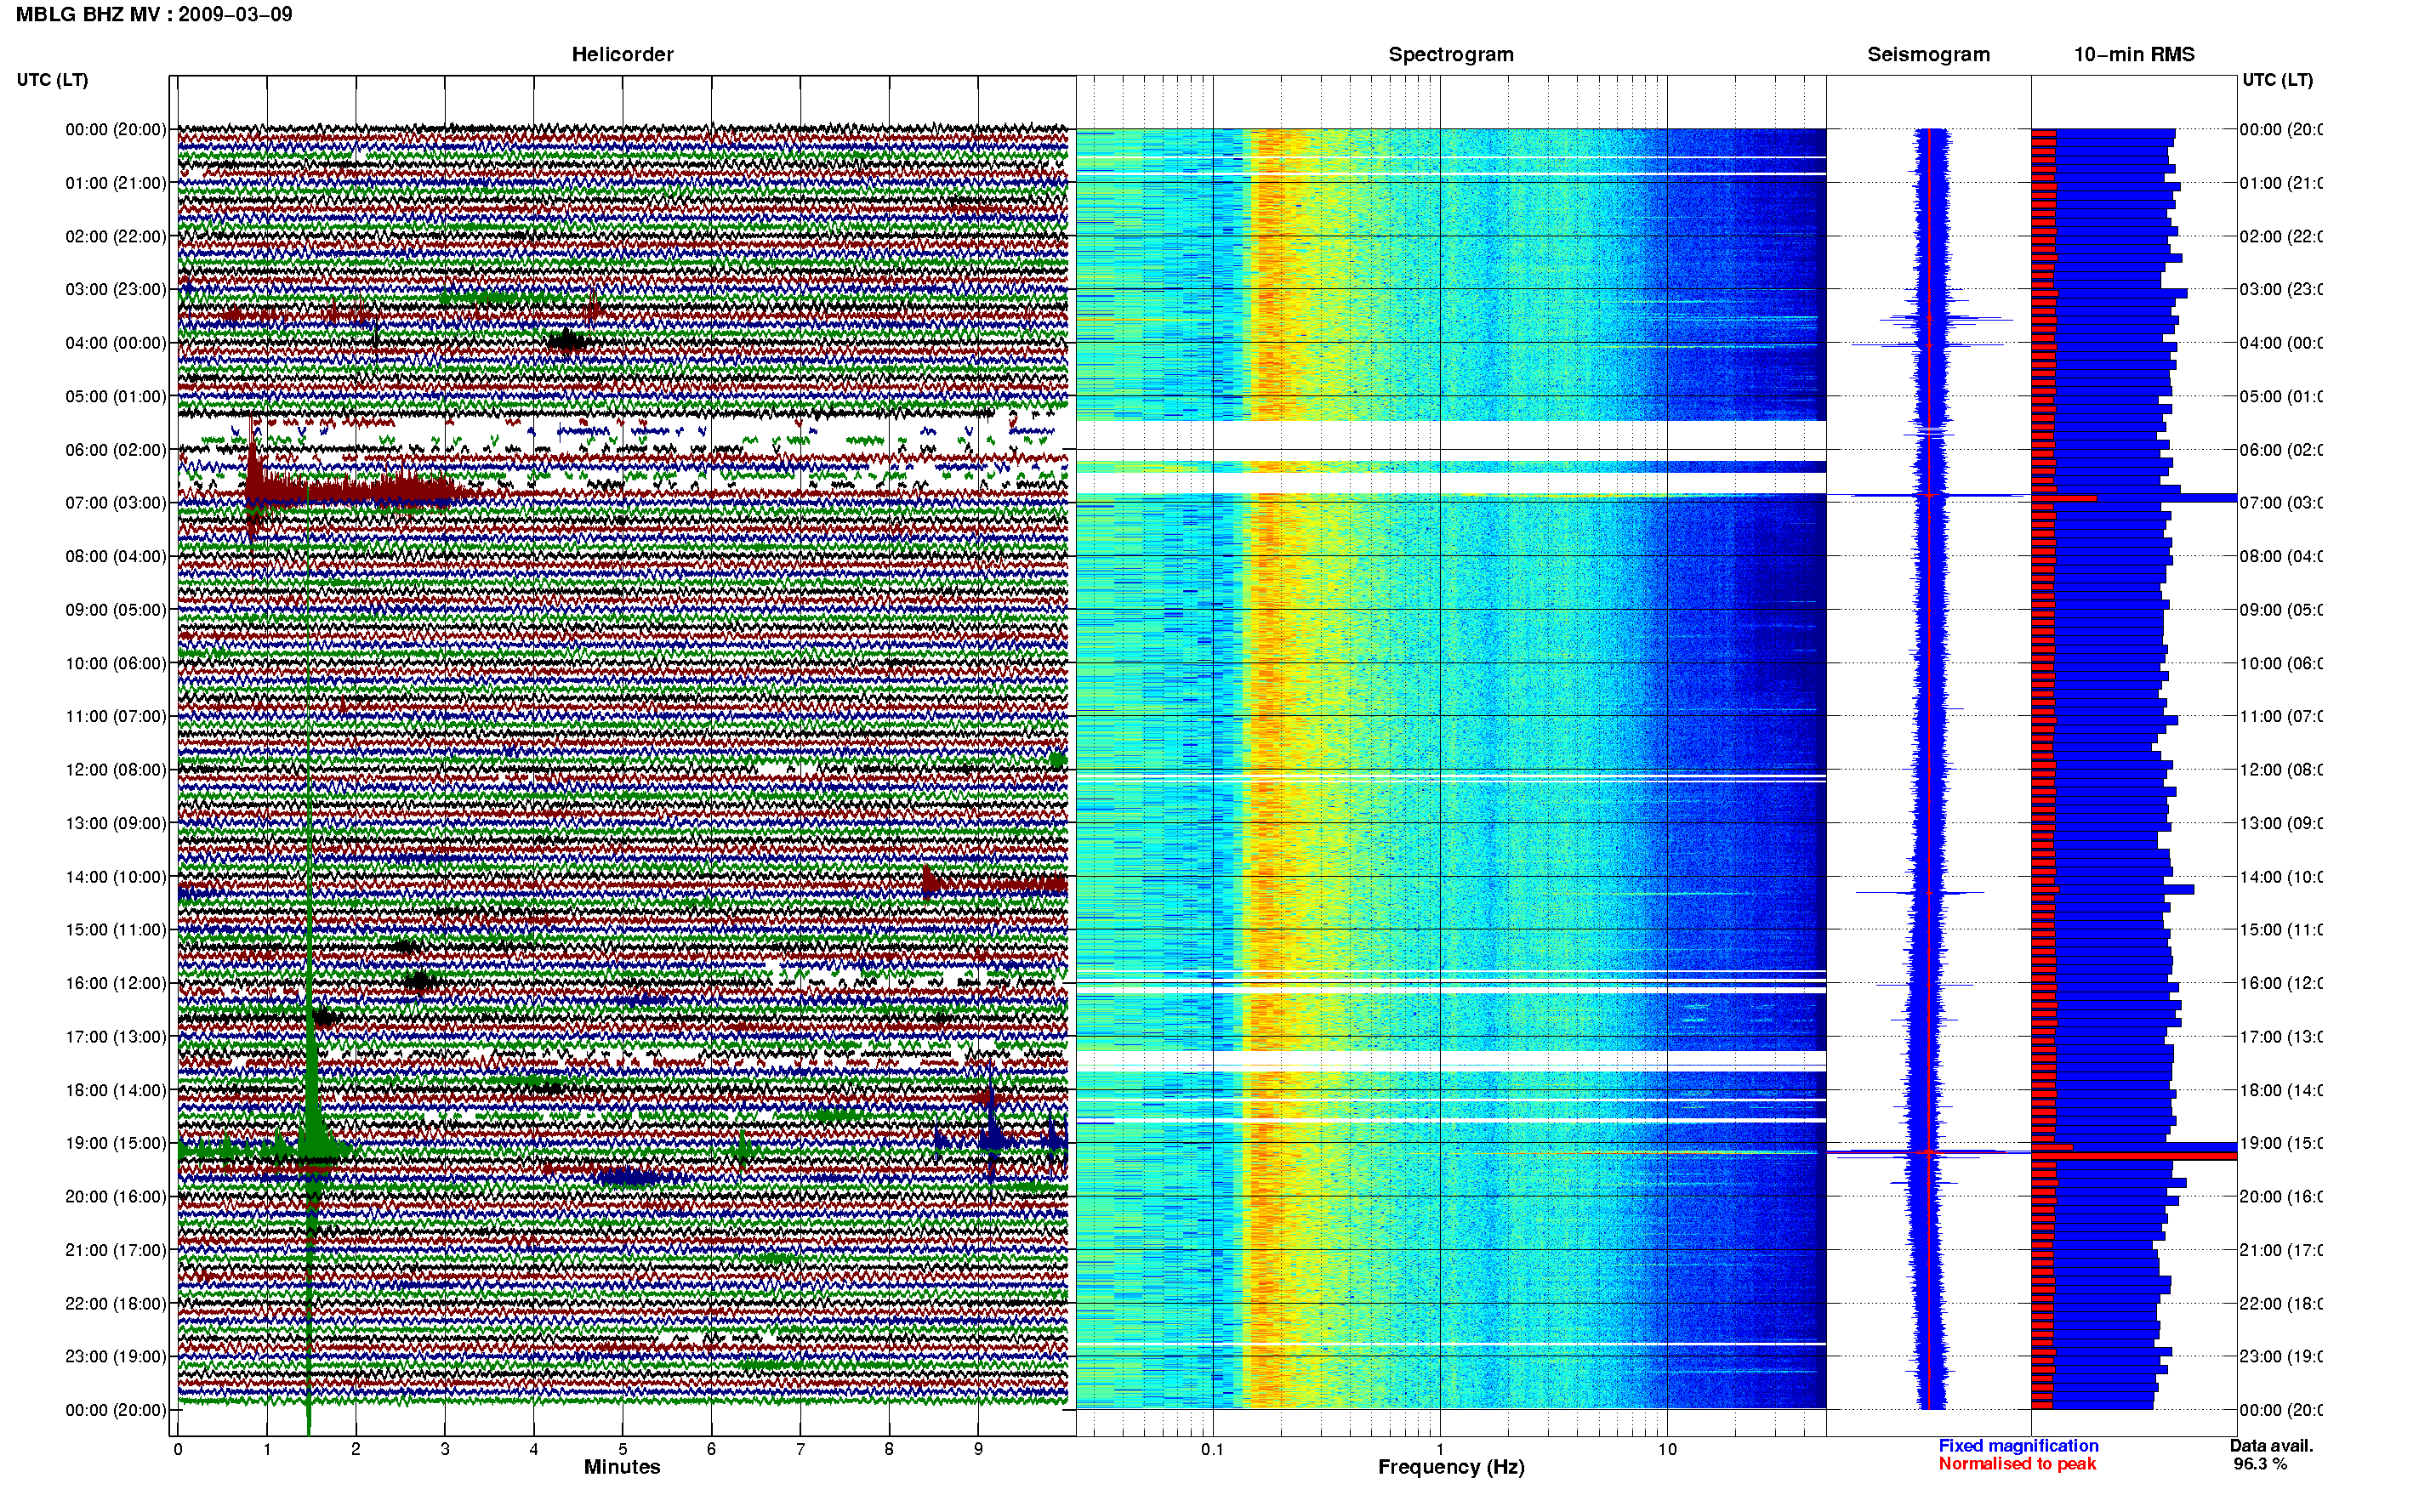Click the 1 Hz frequency tick label

(1440, 1449)
